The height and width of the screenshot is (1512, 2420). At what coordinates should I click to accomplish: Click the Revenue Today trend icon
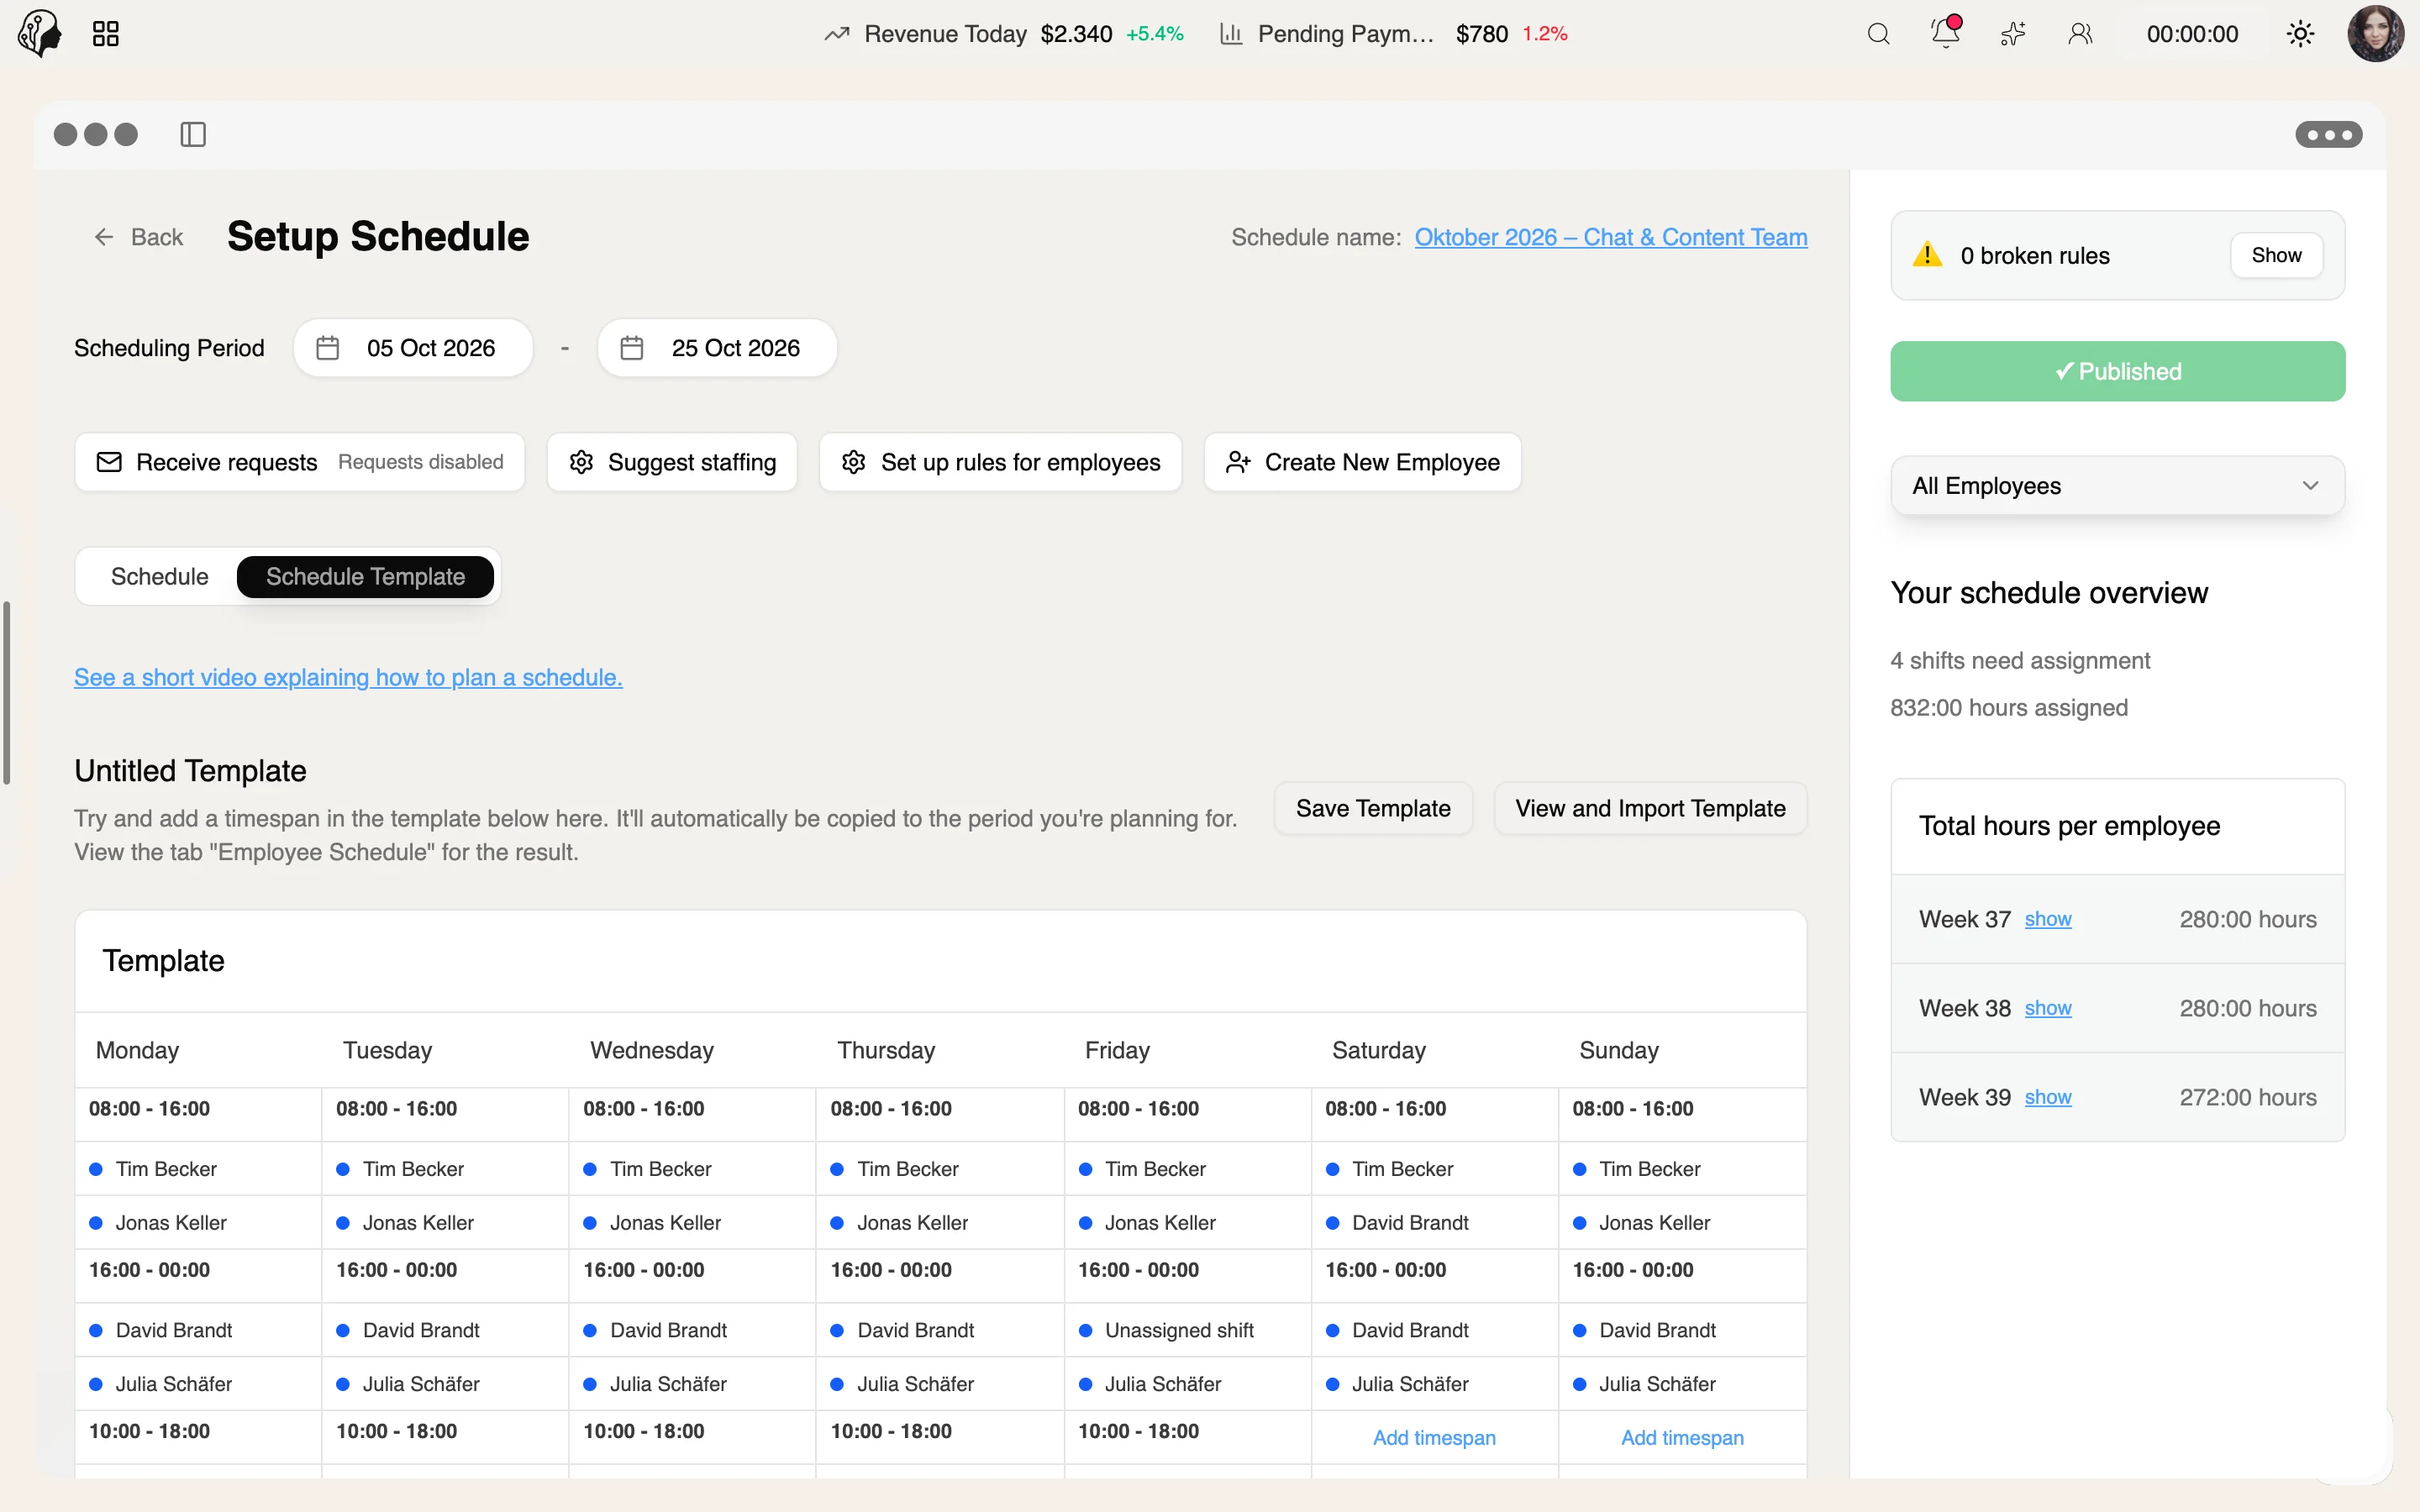click(x=836, y=34)
